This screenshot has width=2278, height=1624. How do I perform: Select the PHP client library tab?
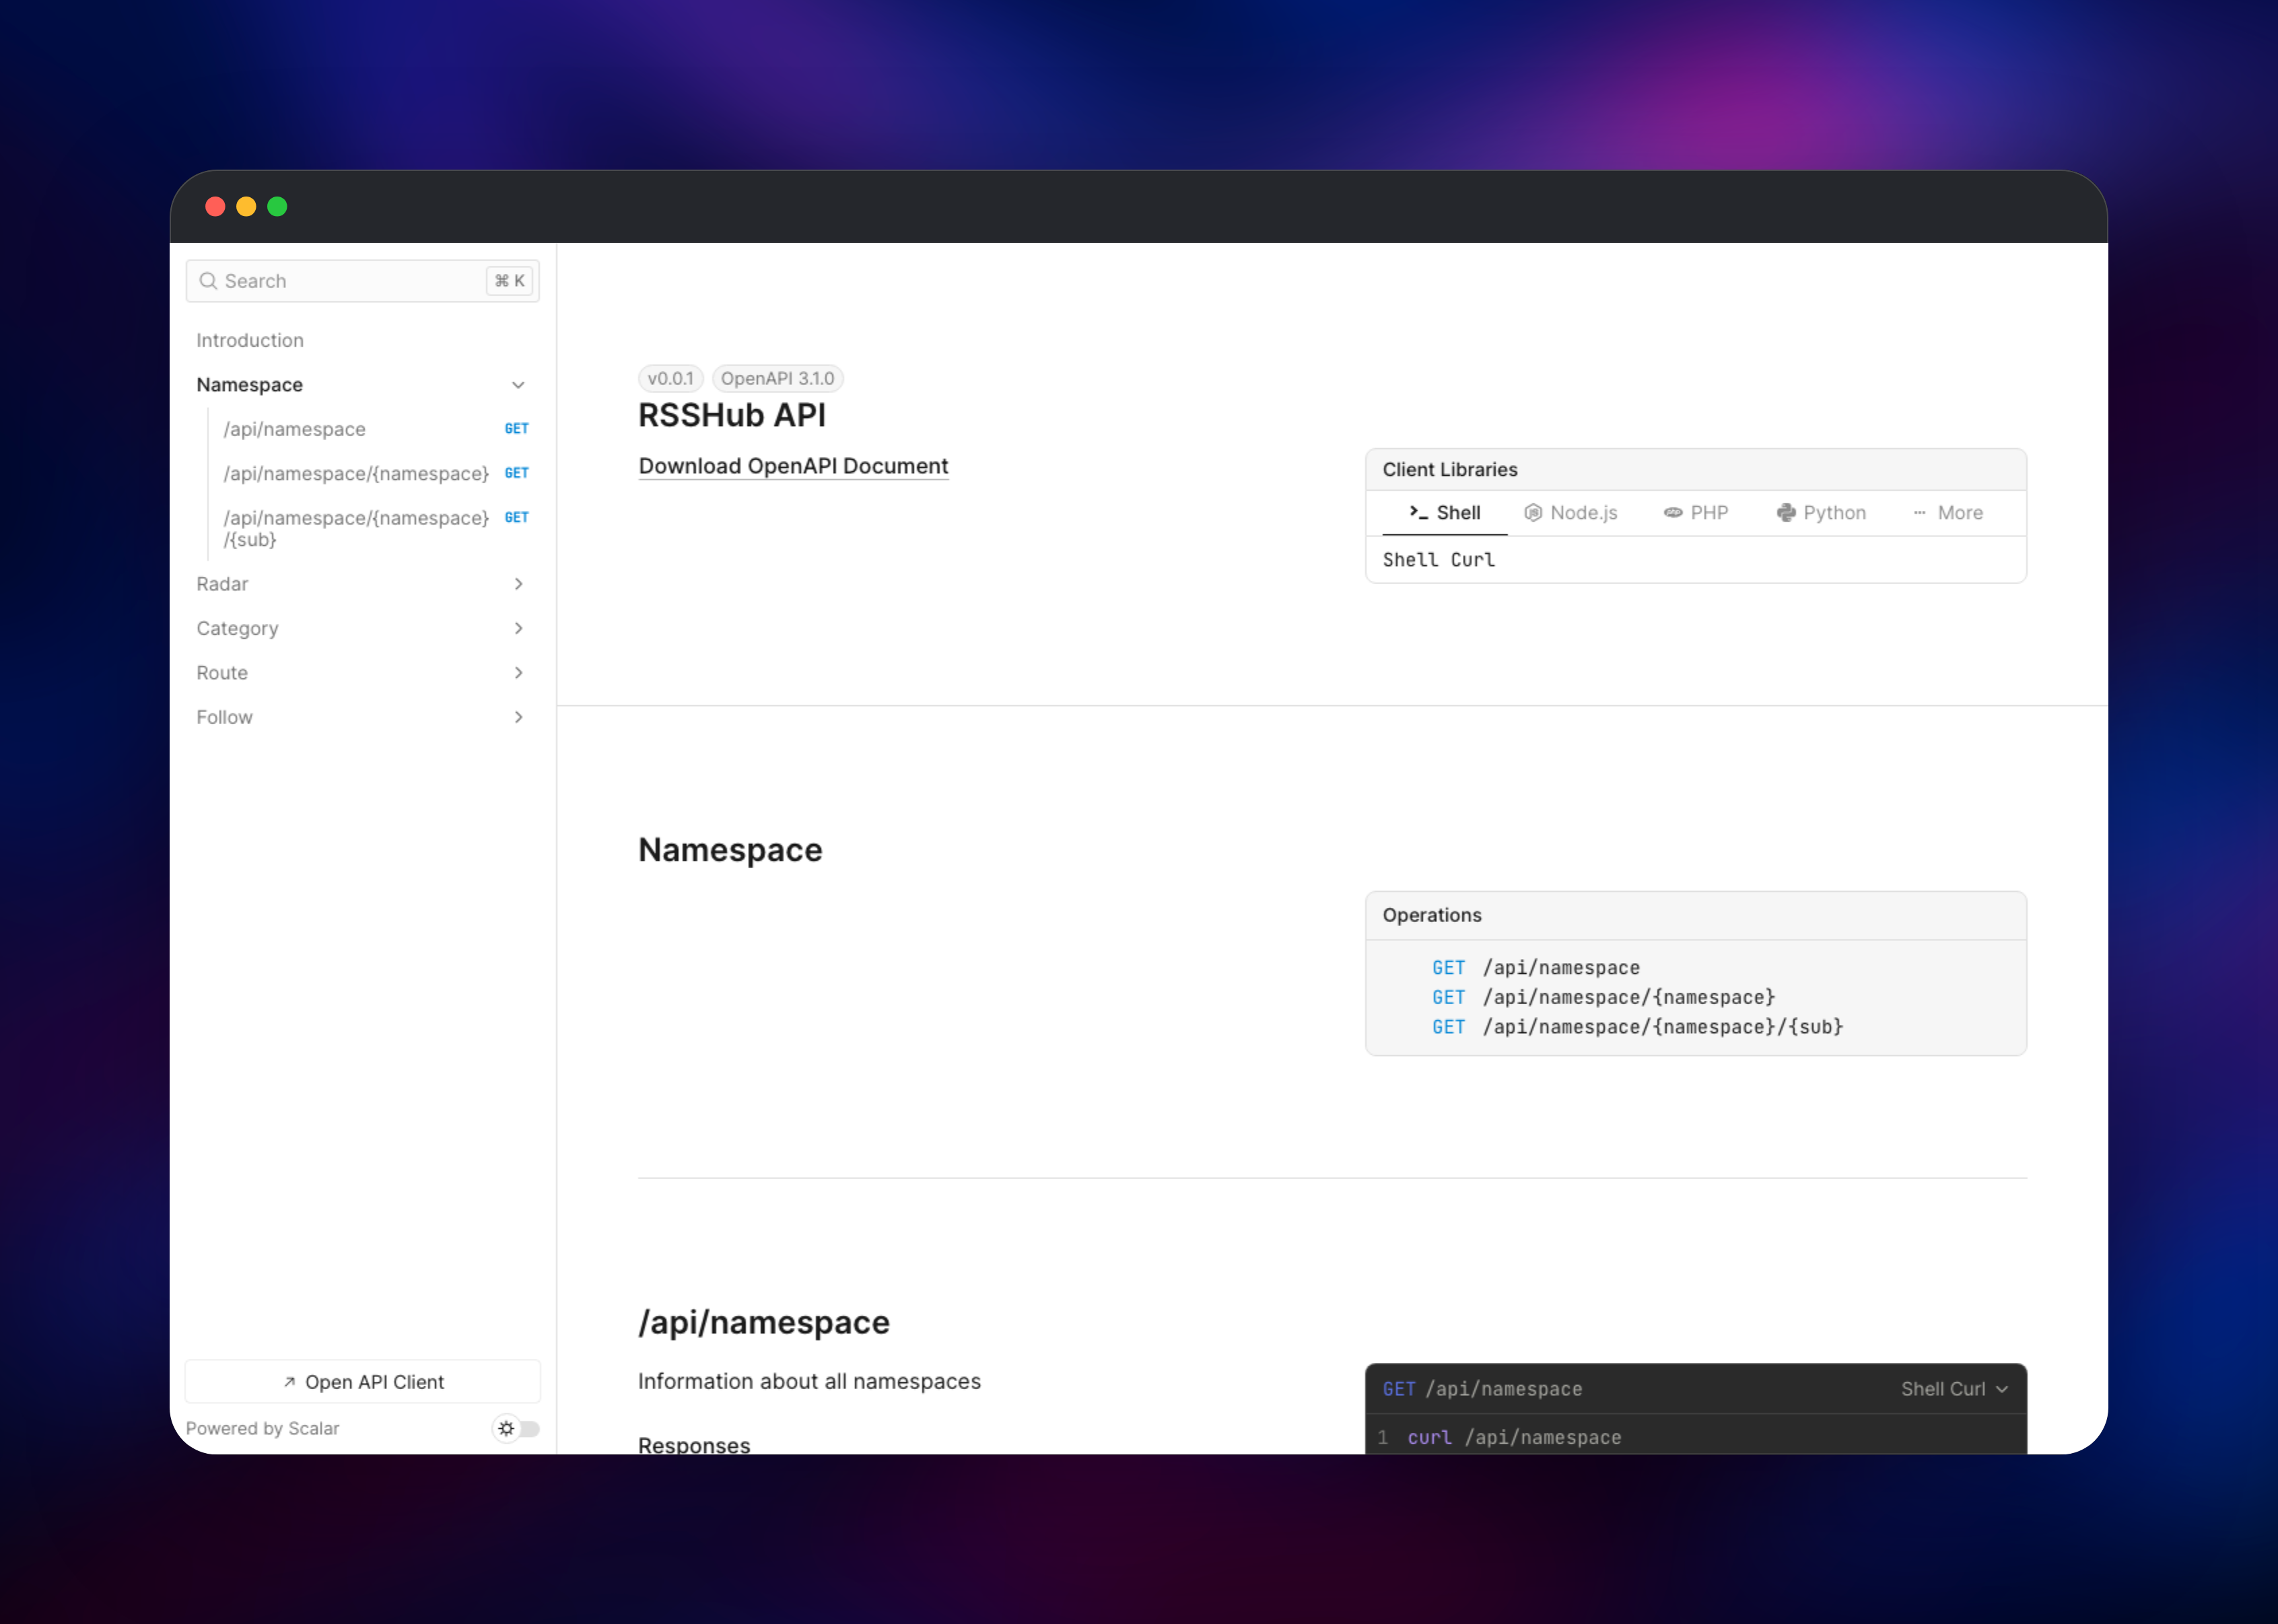click(1695, 513)
